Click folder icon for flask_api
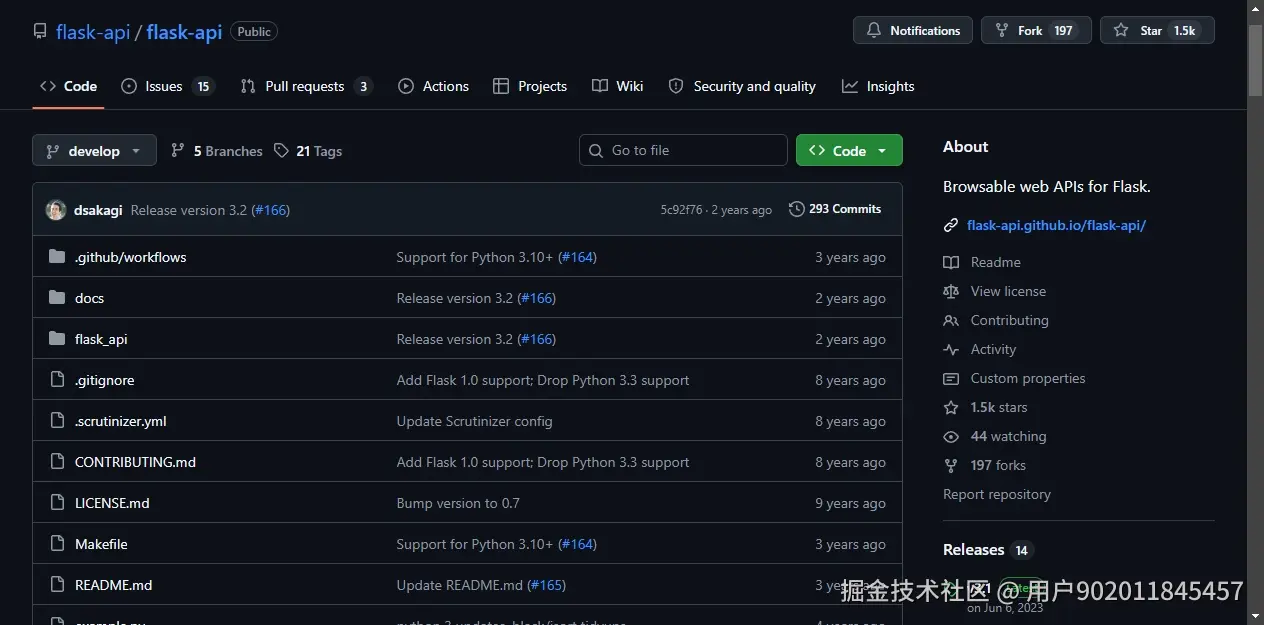Viewport: 1264px width, 625px height. tap(57, 339)
